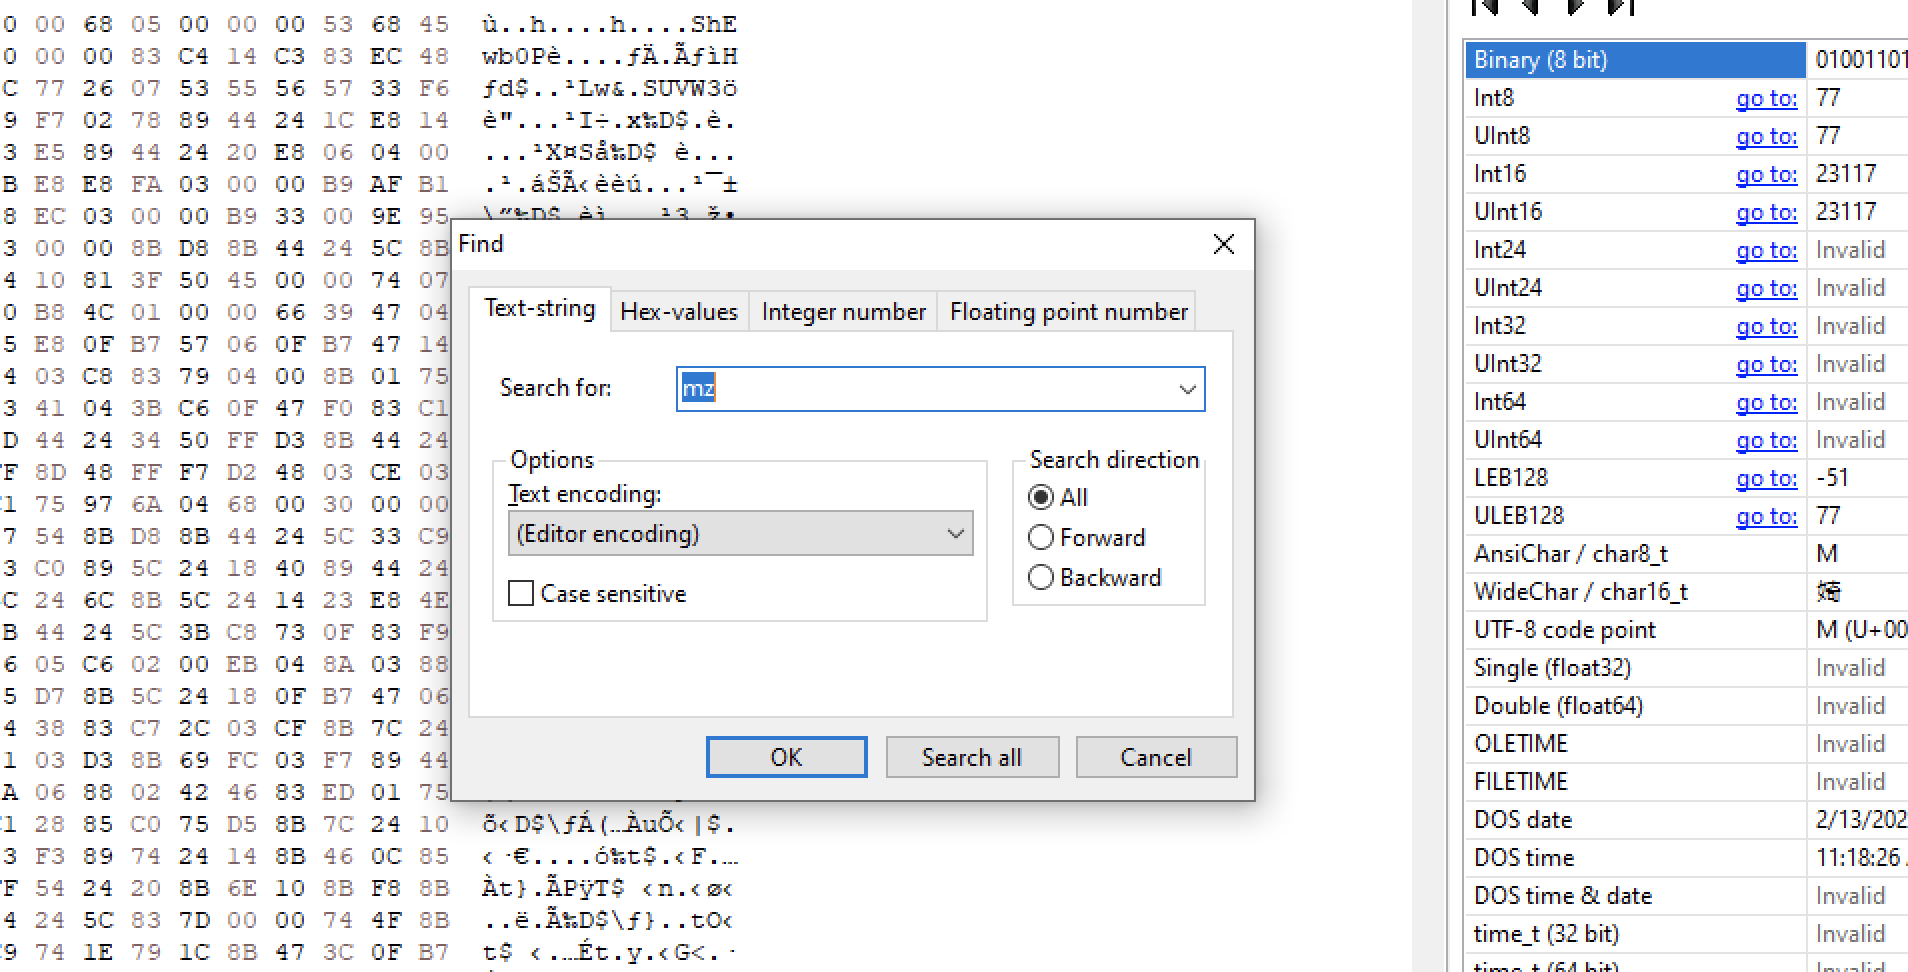Open the Text encoding dropdown

point(740,534)
